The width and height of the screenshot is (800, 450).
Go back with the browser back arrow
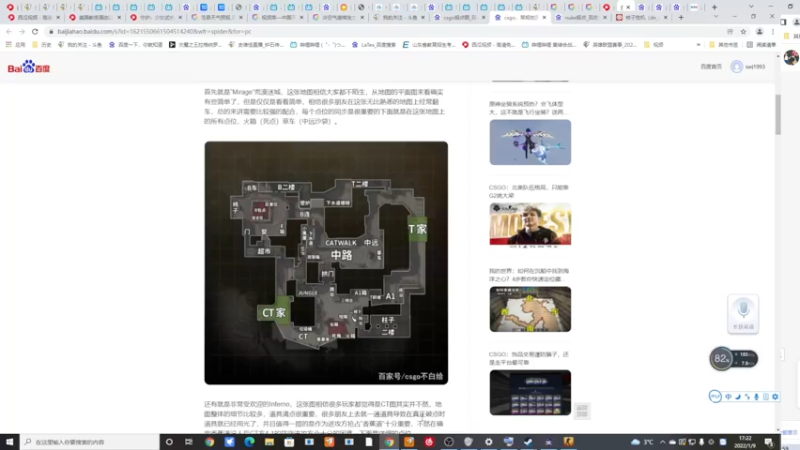point(9,32)
